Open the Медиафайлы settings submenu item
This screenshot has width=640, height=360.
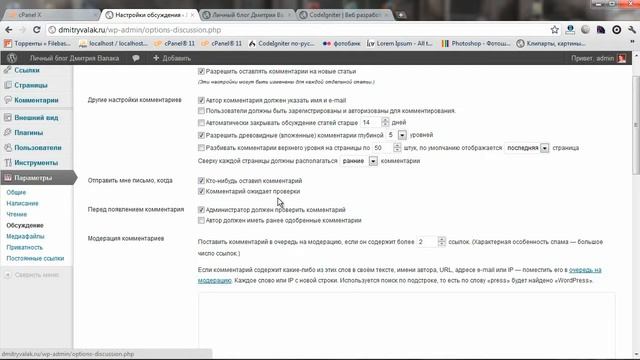(25, 236)
